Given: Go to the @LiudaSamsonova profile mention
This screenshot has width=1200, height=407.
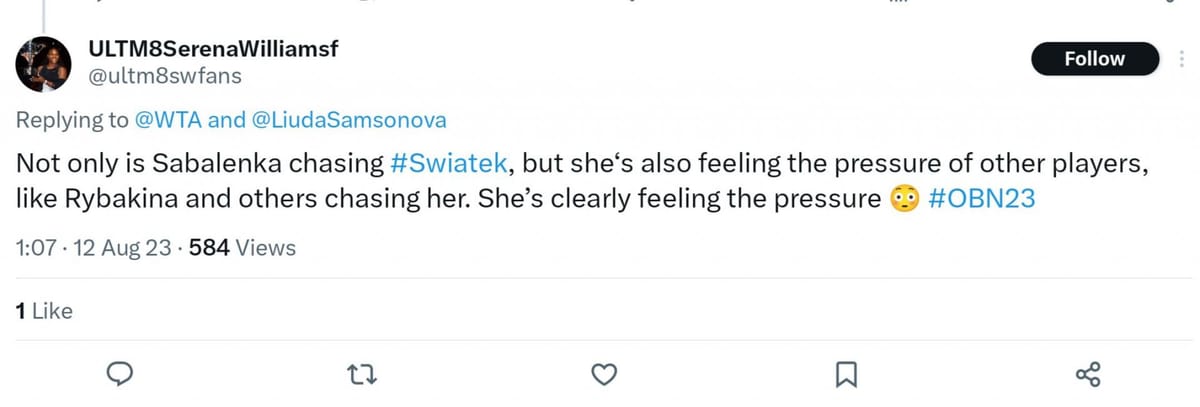Looking at the screenshot, I should tap(349, 121).
